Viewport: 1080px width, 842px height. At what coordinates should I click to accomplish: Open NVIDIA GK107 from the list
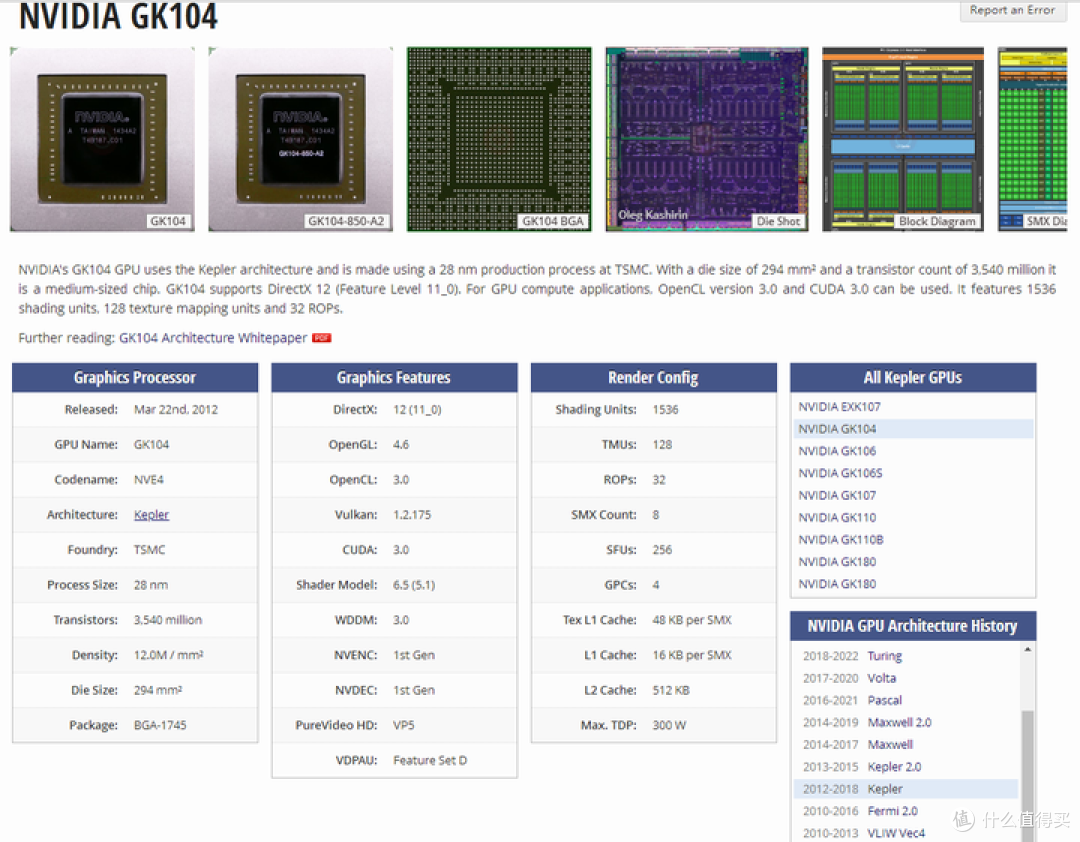click(837, 495)
